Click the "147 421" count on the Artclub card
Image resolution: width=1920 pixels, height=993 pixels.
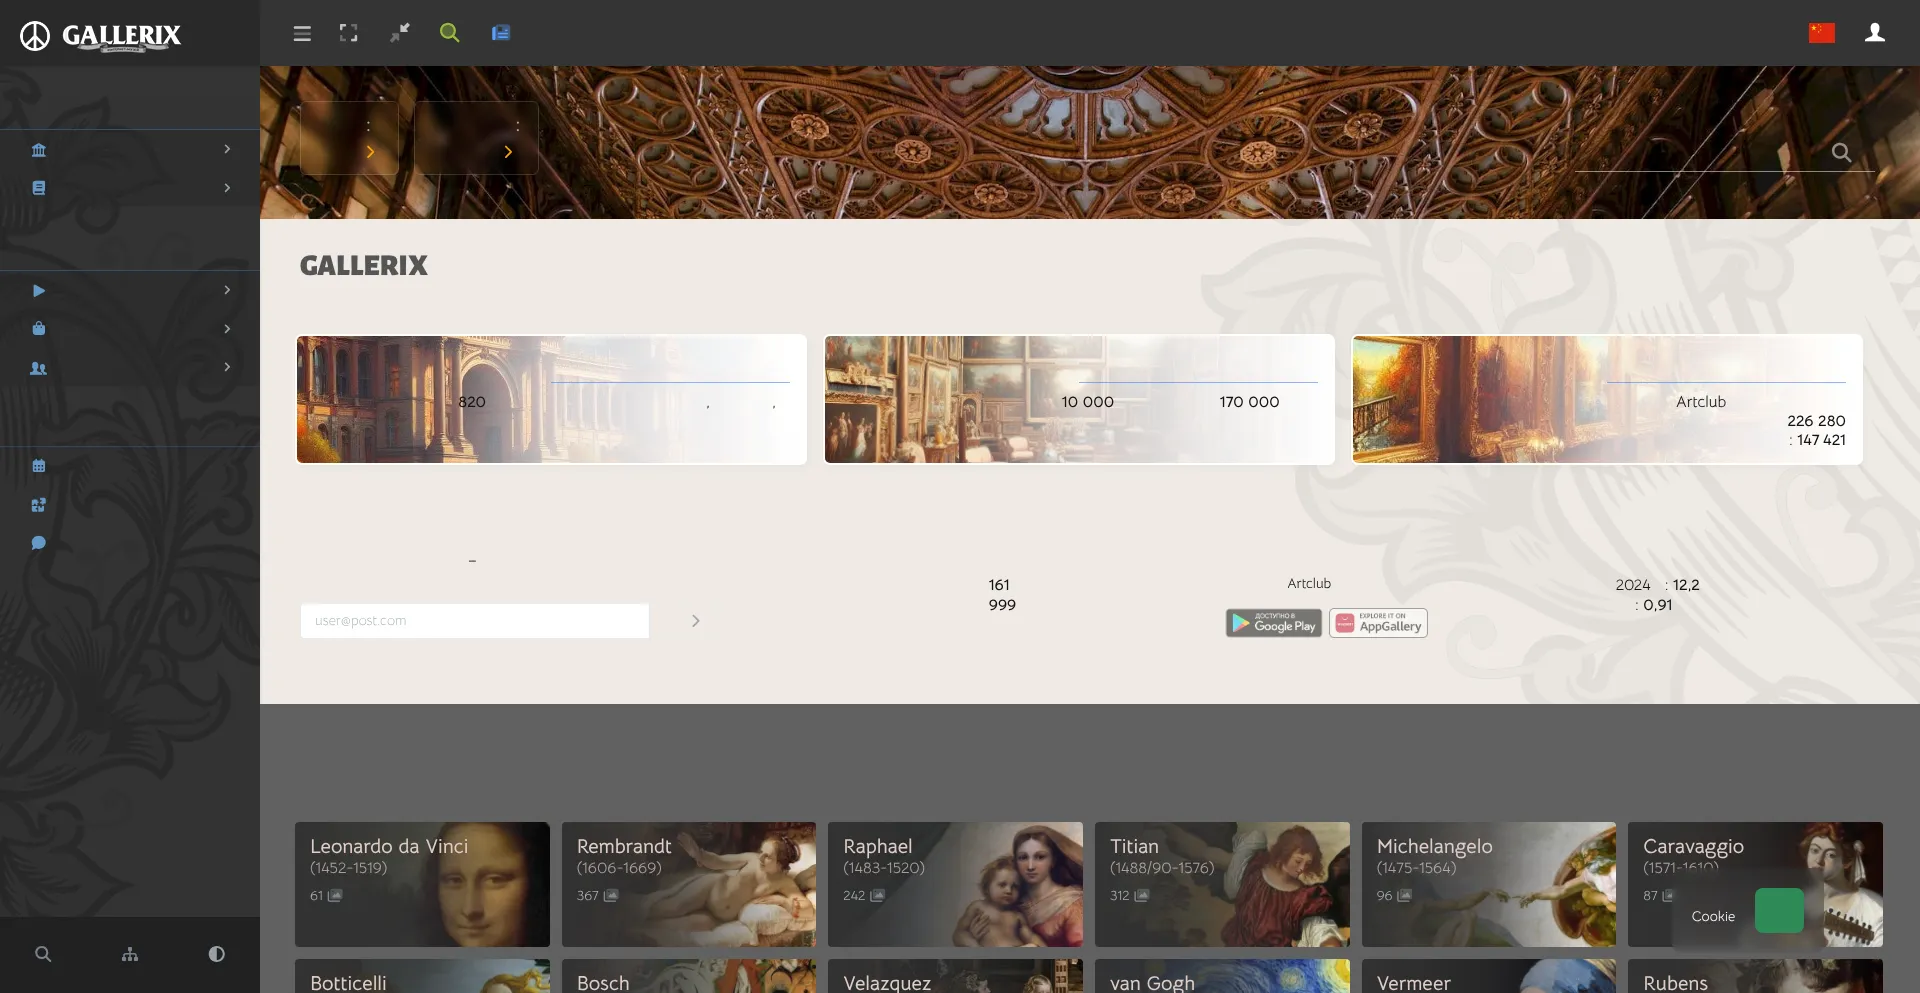coord(1821,440)
